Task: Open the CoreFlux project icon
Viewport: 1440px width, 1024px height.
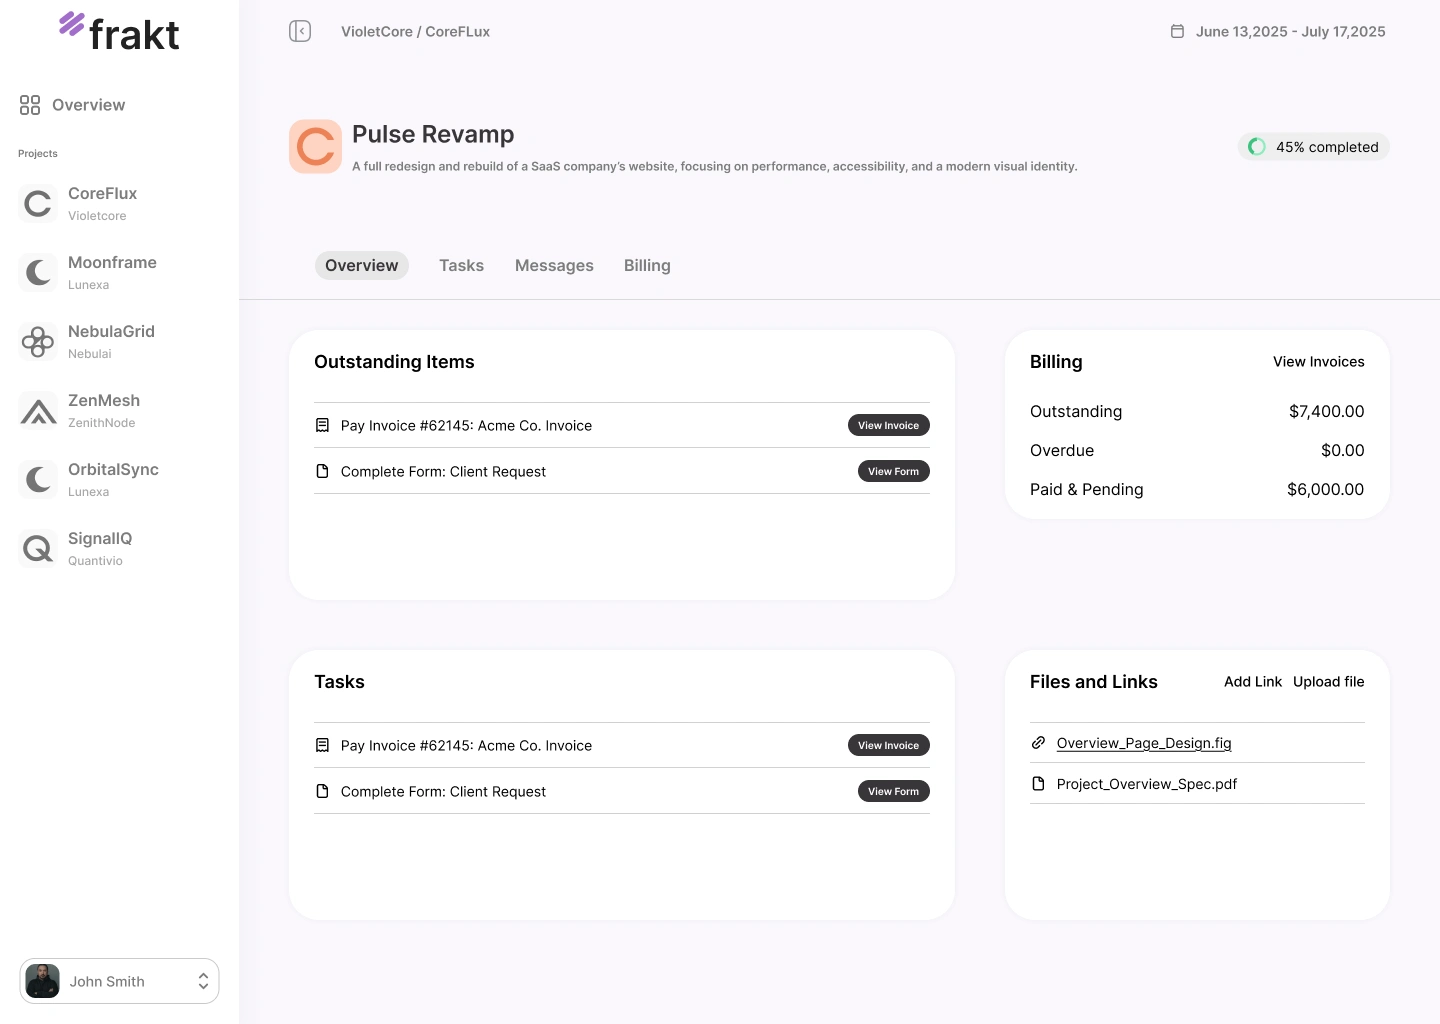Action: (38, 204)
